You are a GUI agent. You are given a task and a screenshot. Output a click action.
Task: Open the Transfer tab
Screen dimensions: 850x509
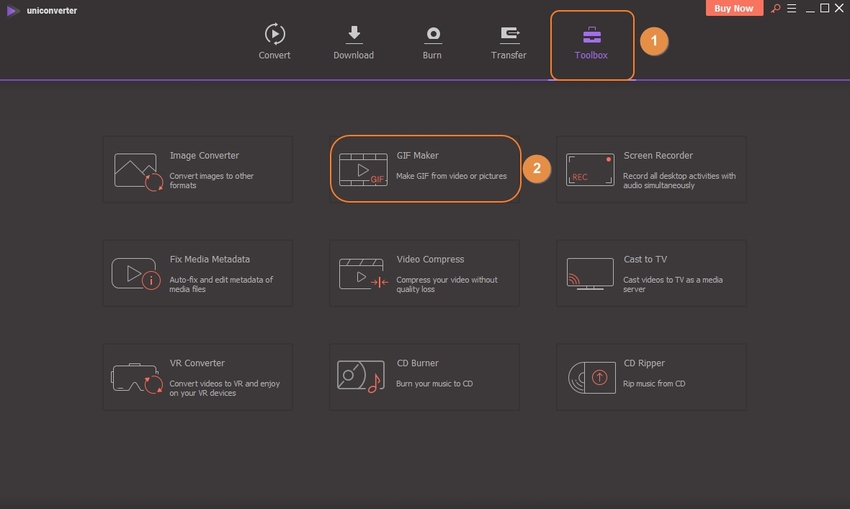[508, 42]
